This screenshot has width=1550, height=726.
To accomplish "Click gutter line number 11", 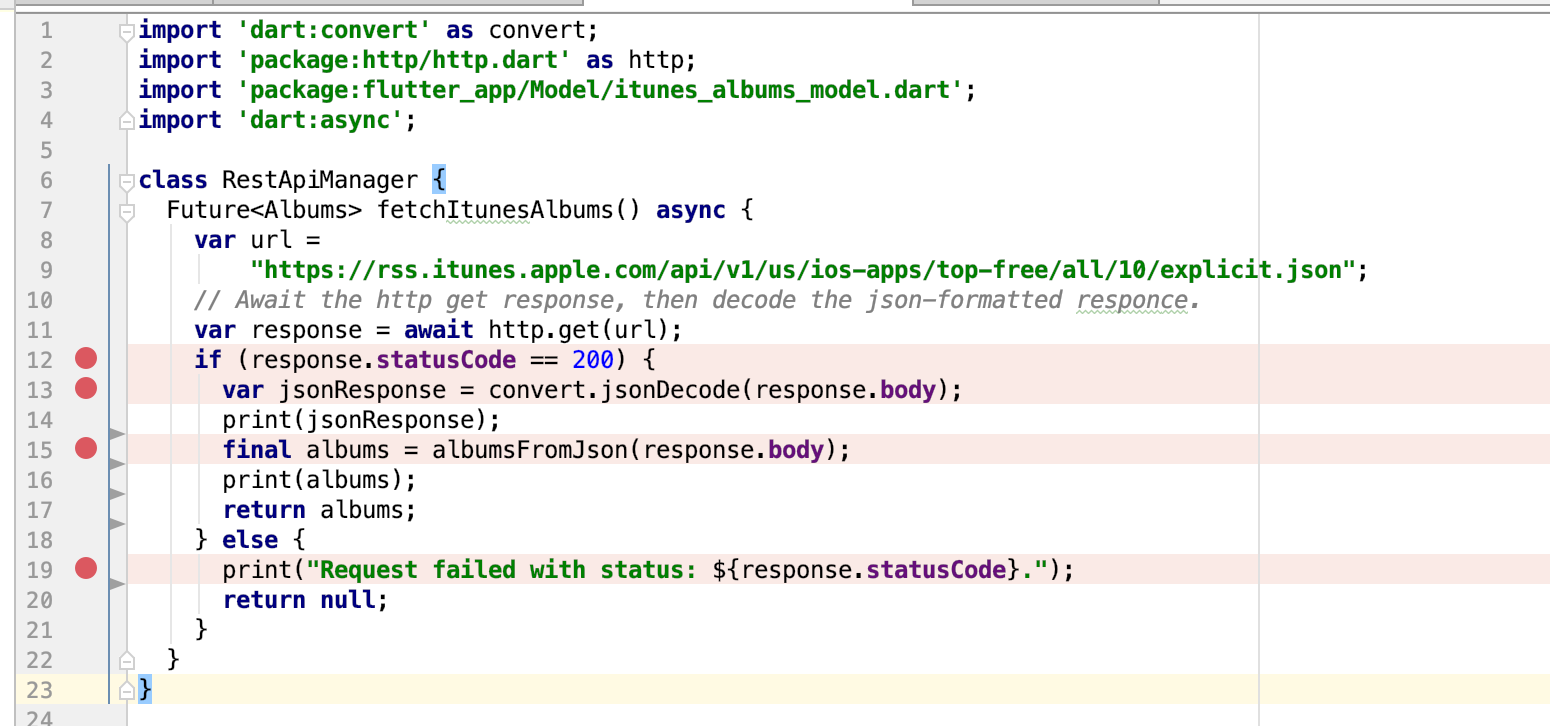I will (39, 330).
